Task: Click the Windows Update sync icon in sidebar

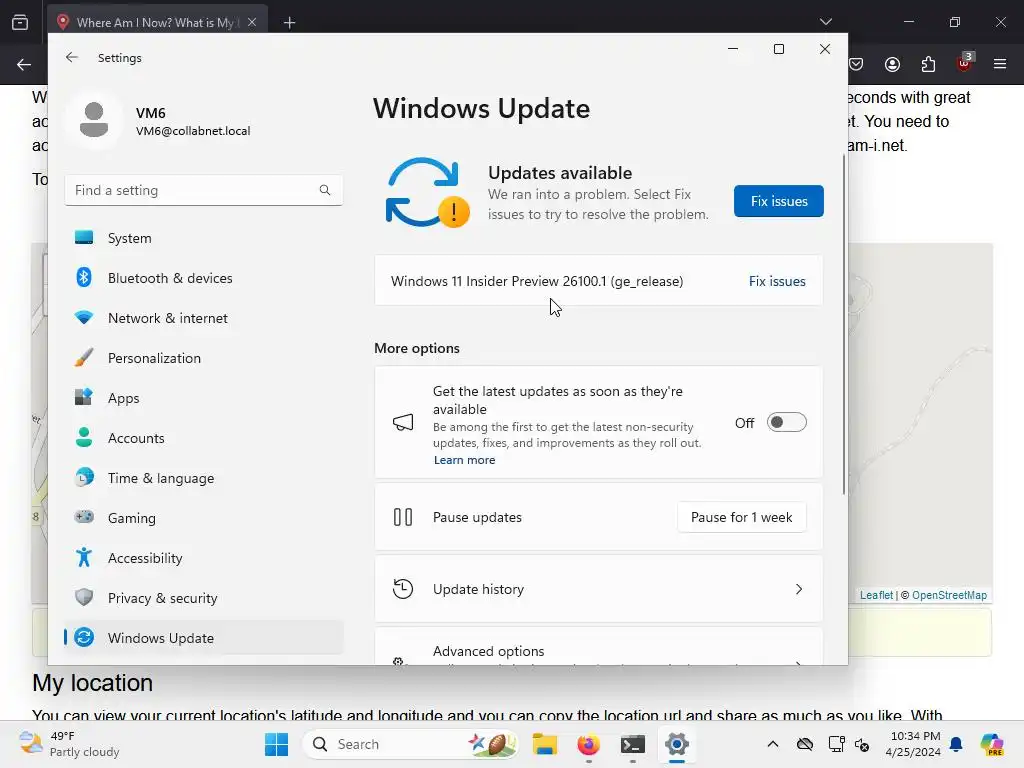Action: click(84, 637)
